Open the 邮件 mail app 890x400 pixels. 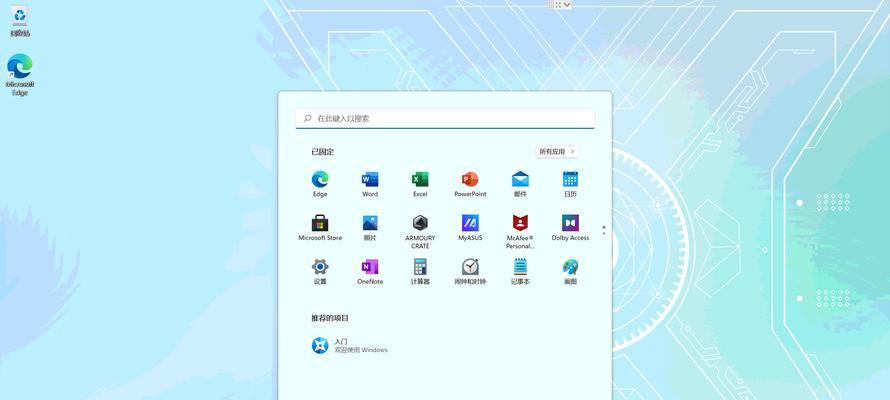[x=520, y=184]
